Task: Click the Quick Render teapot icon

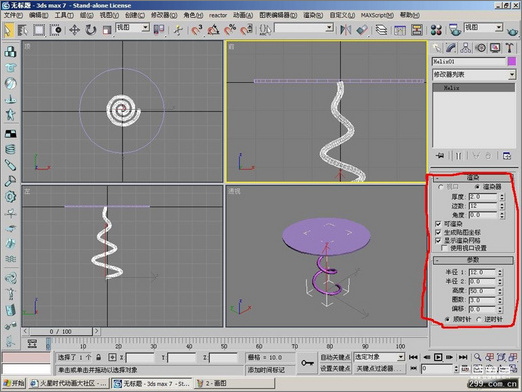Action: (512, 31)
